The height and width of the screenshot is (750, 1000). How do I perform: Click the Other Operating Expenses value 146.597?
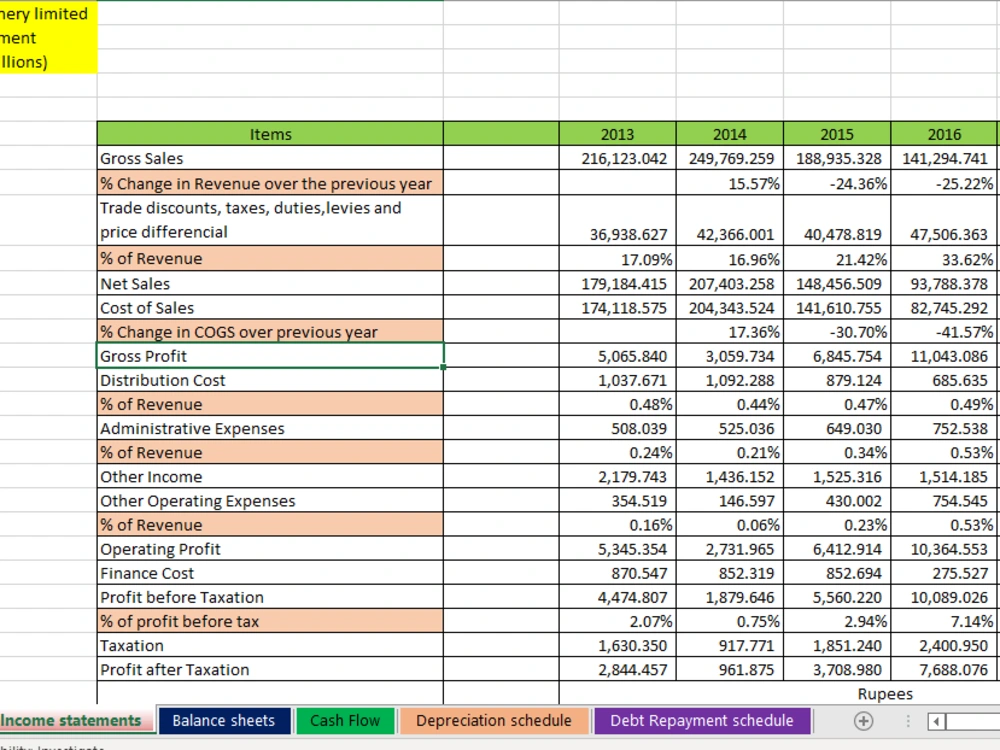(x=730, y=501)
